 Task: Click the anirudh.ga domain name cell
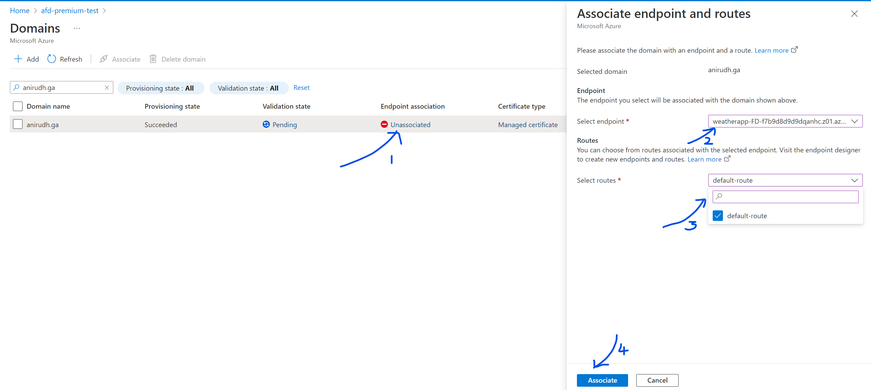pyautogui.click(x=43, y=125)
